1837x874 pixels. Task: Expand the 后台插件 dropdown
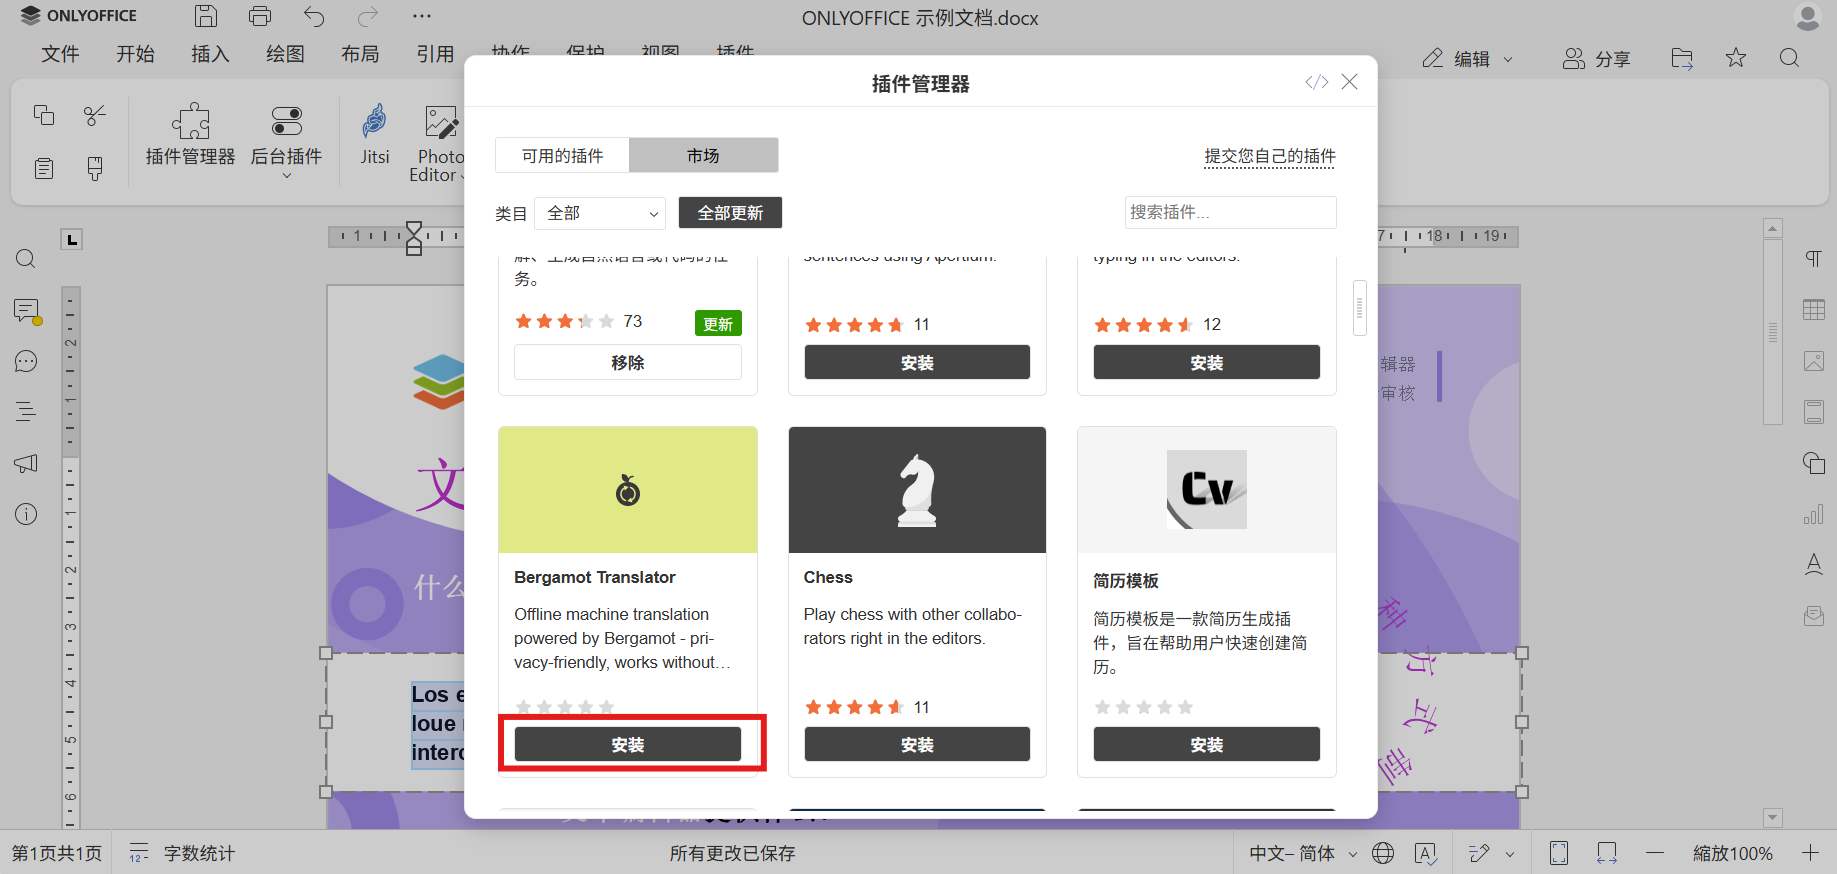(286, 140)
